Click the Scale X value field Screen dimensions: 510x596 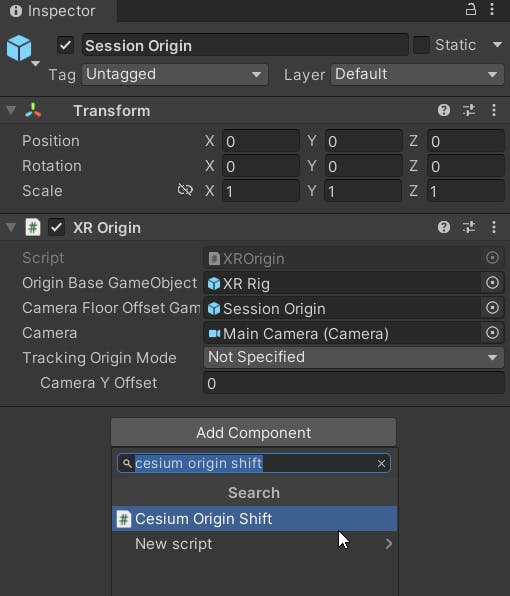point(261,191)
